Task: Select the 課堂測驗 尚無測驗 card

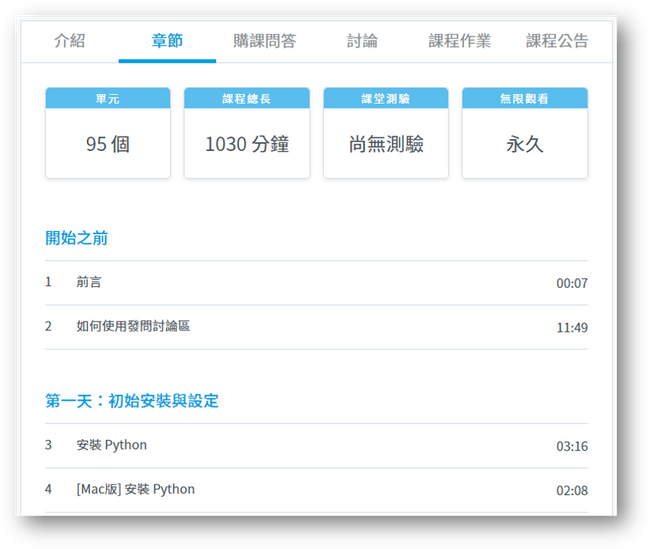Action: pos(386,133)
